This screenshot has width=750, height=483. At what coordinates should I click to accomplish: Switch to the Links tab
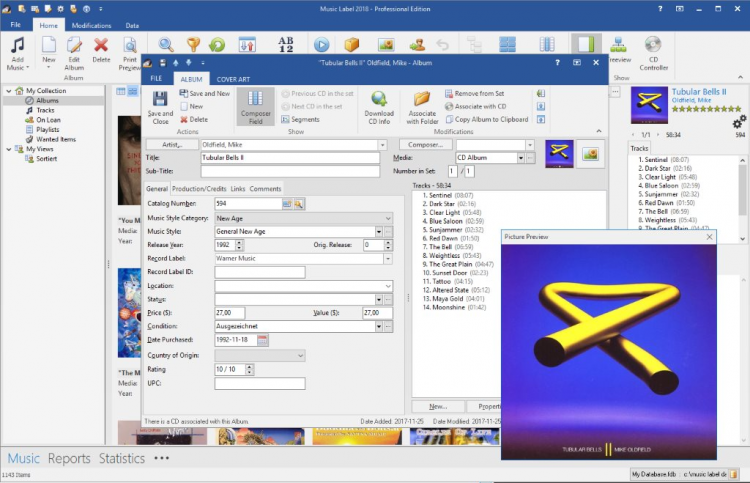(x=238, y=189)
